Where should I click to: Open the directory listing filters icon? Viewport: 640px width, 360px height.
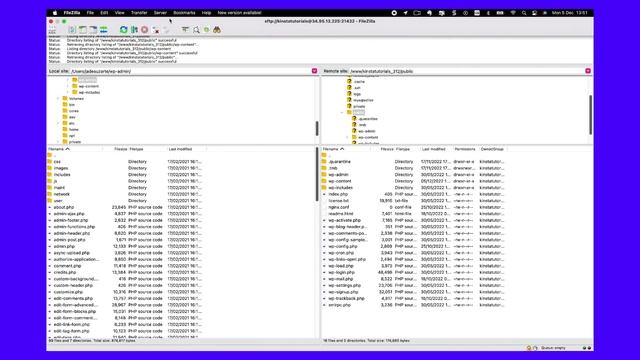point(185,30)
